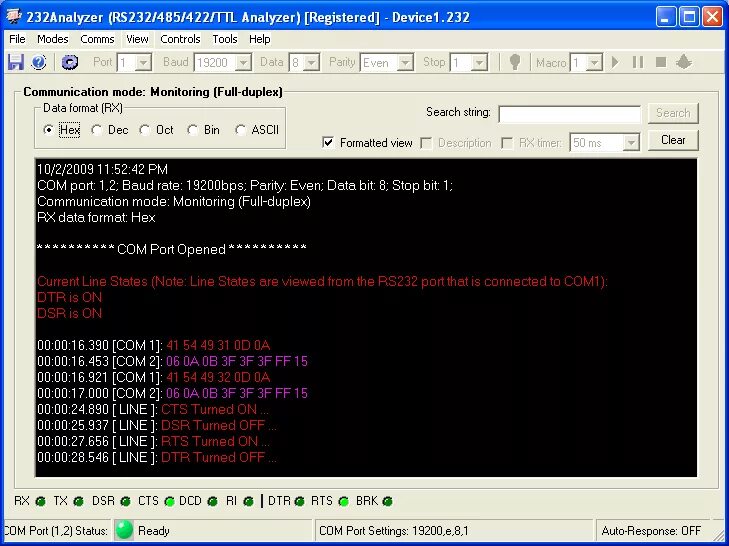Screen dimensions: 729x546
Task: Click the Clear button
Action: (673, 140)
